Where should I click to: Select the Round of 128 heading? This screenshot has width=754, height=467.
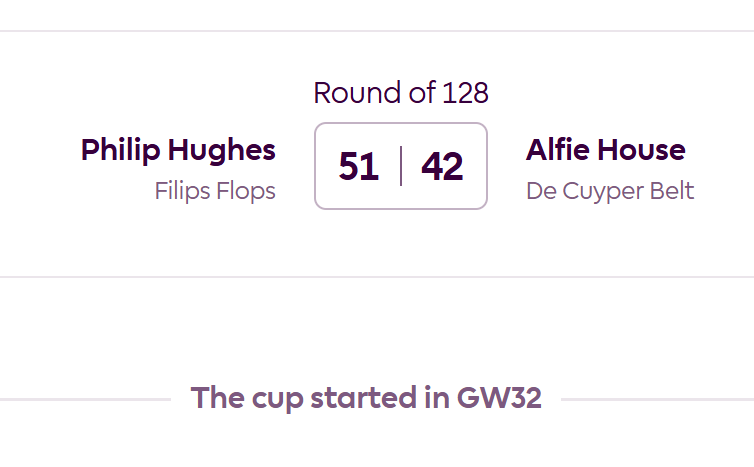tap(400, 93)
